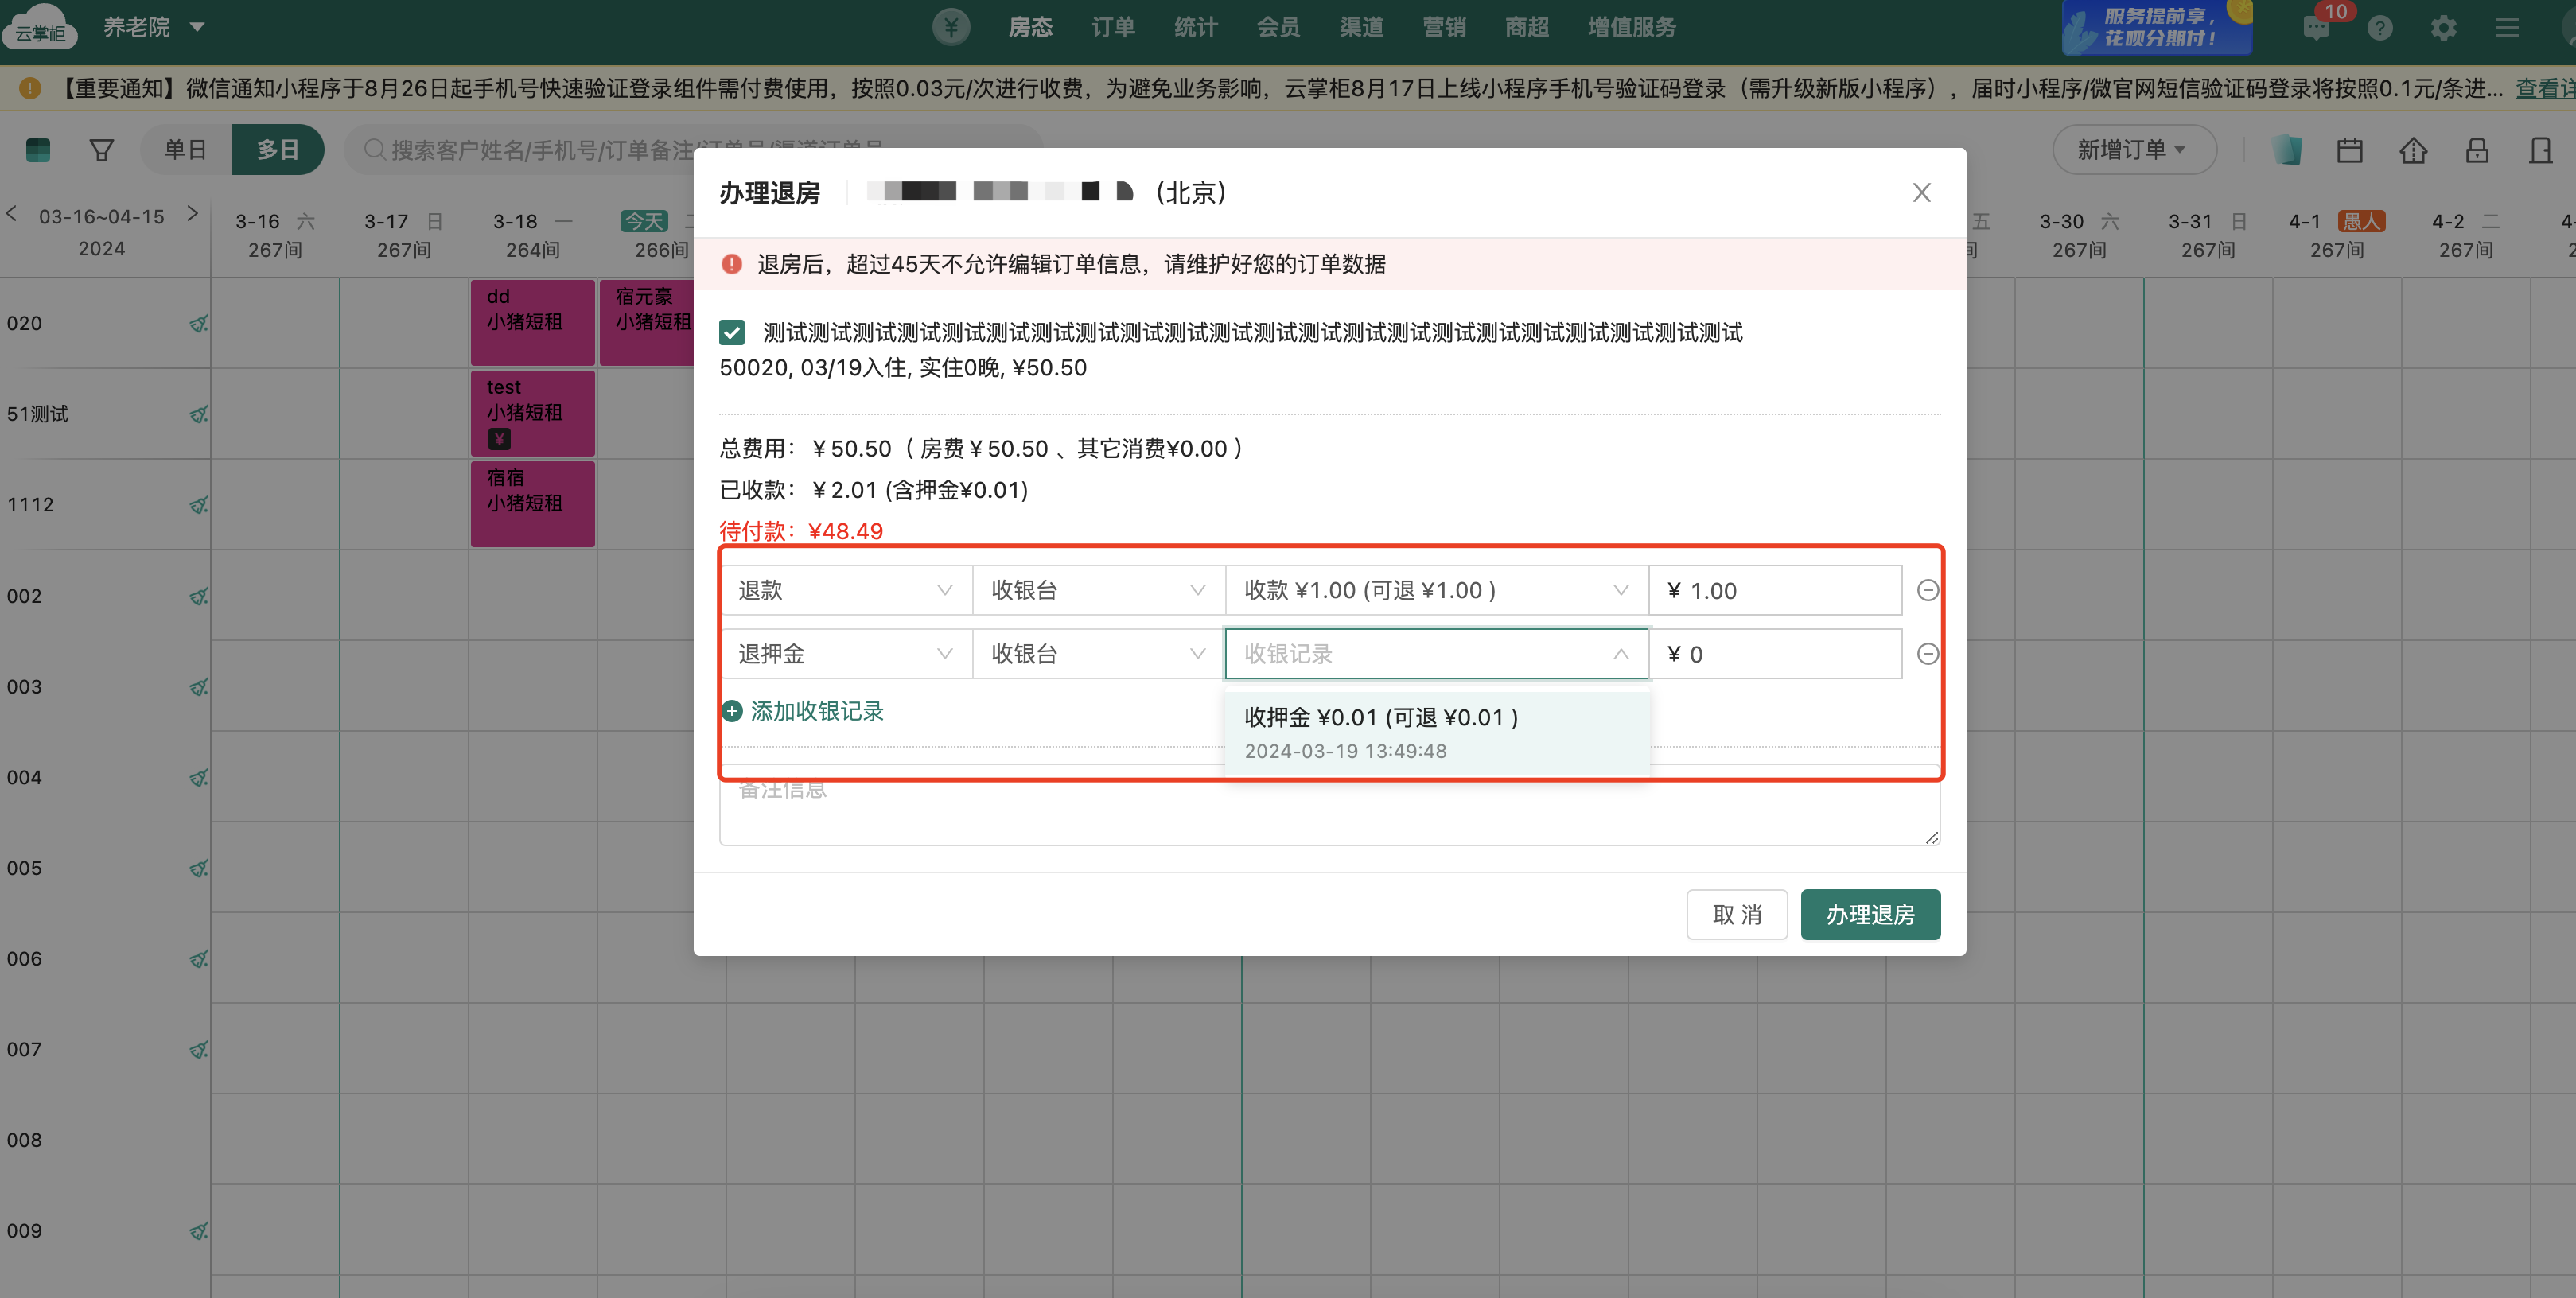Click the teal book icon in toolbar

coord(2286,150)
